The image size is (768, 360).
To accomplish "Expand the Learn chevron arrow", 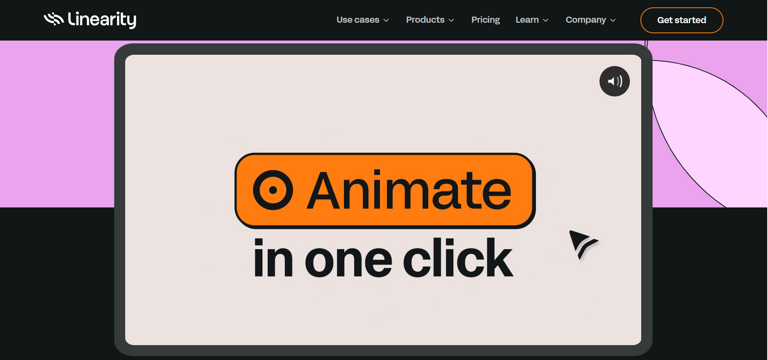I will (x=546, y=21).
